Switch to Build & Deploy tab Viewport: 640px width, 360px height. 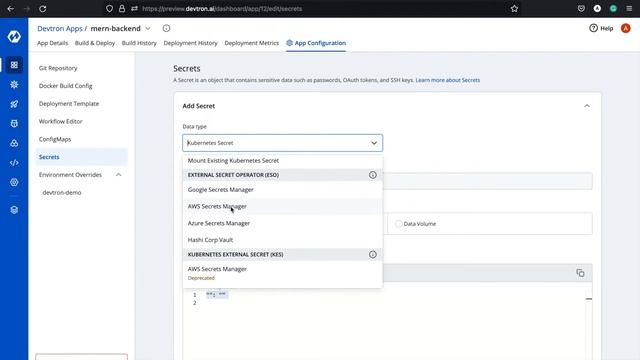pyautogui.click(x=95, y=43)
